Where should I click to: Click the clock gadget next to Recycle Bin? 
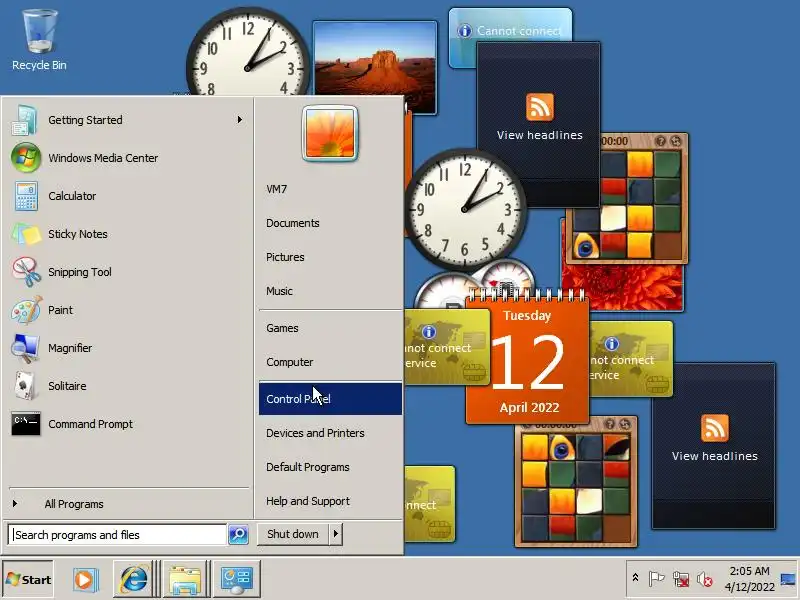(x=248, y=54)
